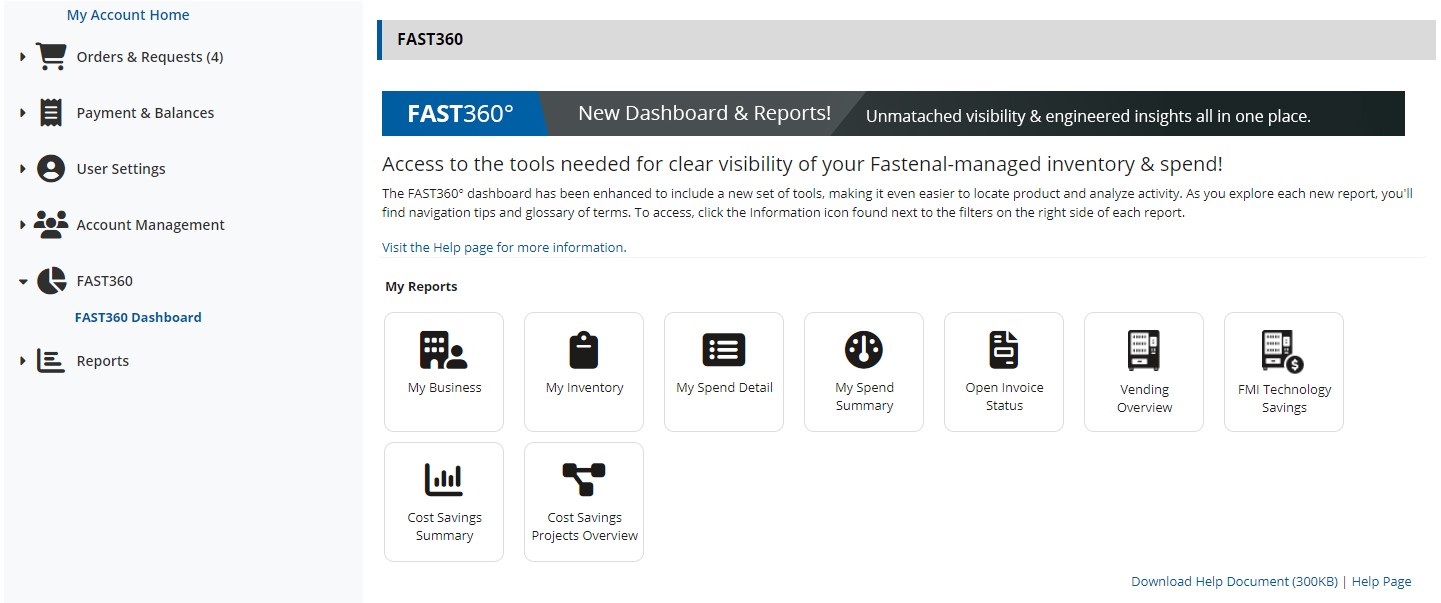The image size is (1441, 603).
Task: Open the Cost Savings Projects Overview report
Action: click(x=583, y=501)
